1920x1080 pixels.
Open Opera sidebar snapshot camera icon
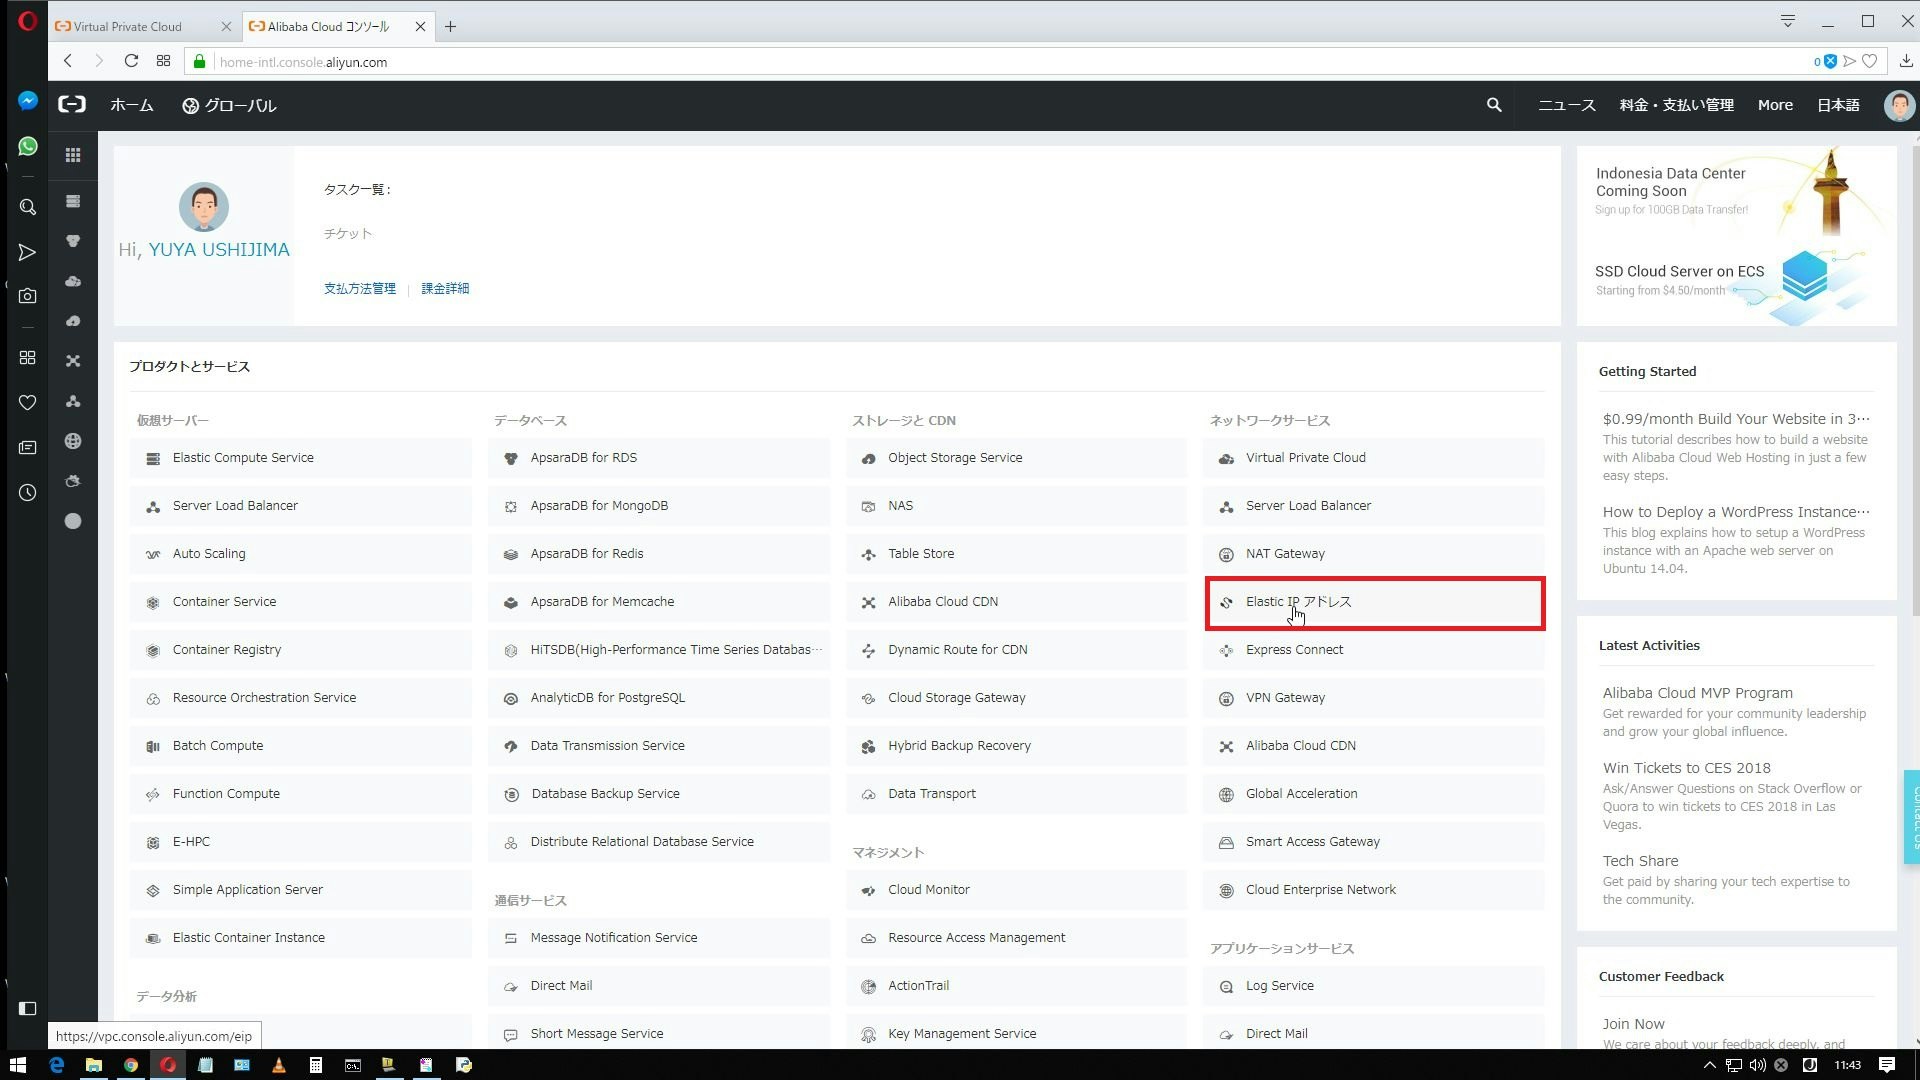(x=28, y=296)
